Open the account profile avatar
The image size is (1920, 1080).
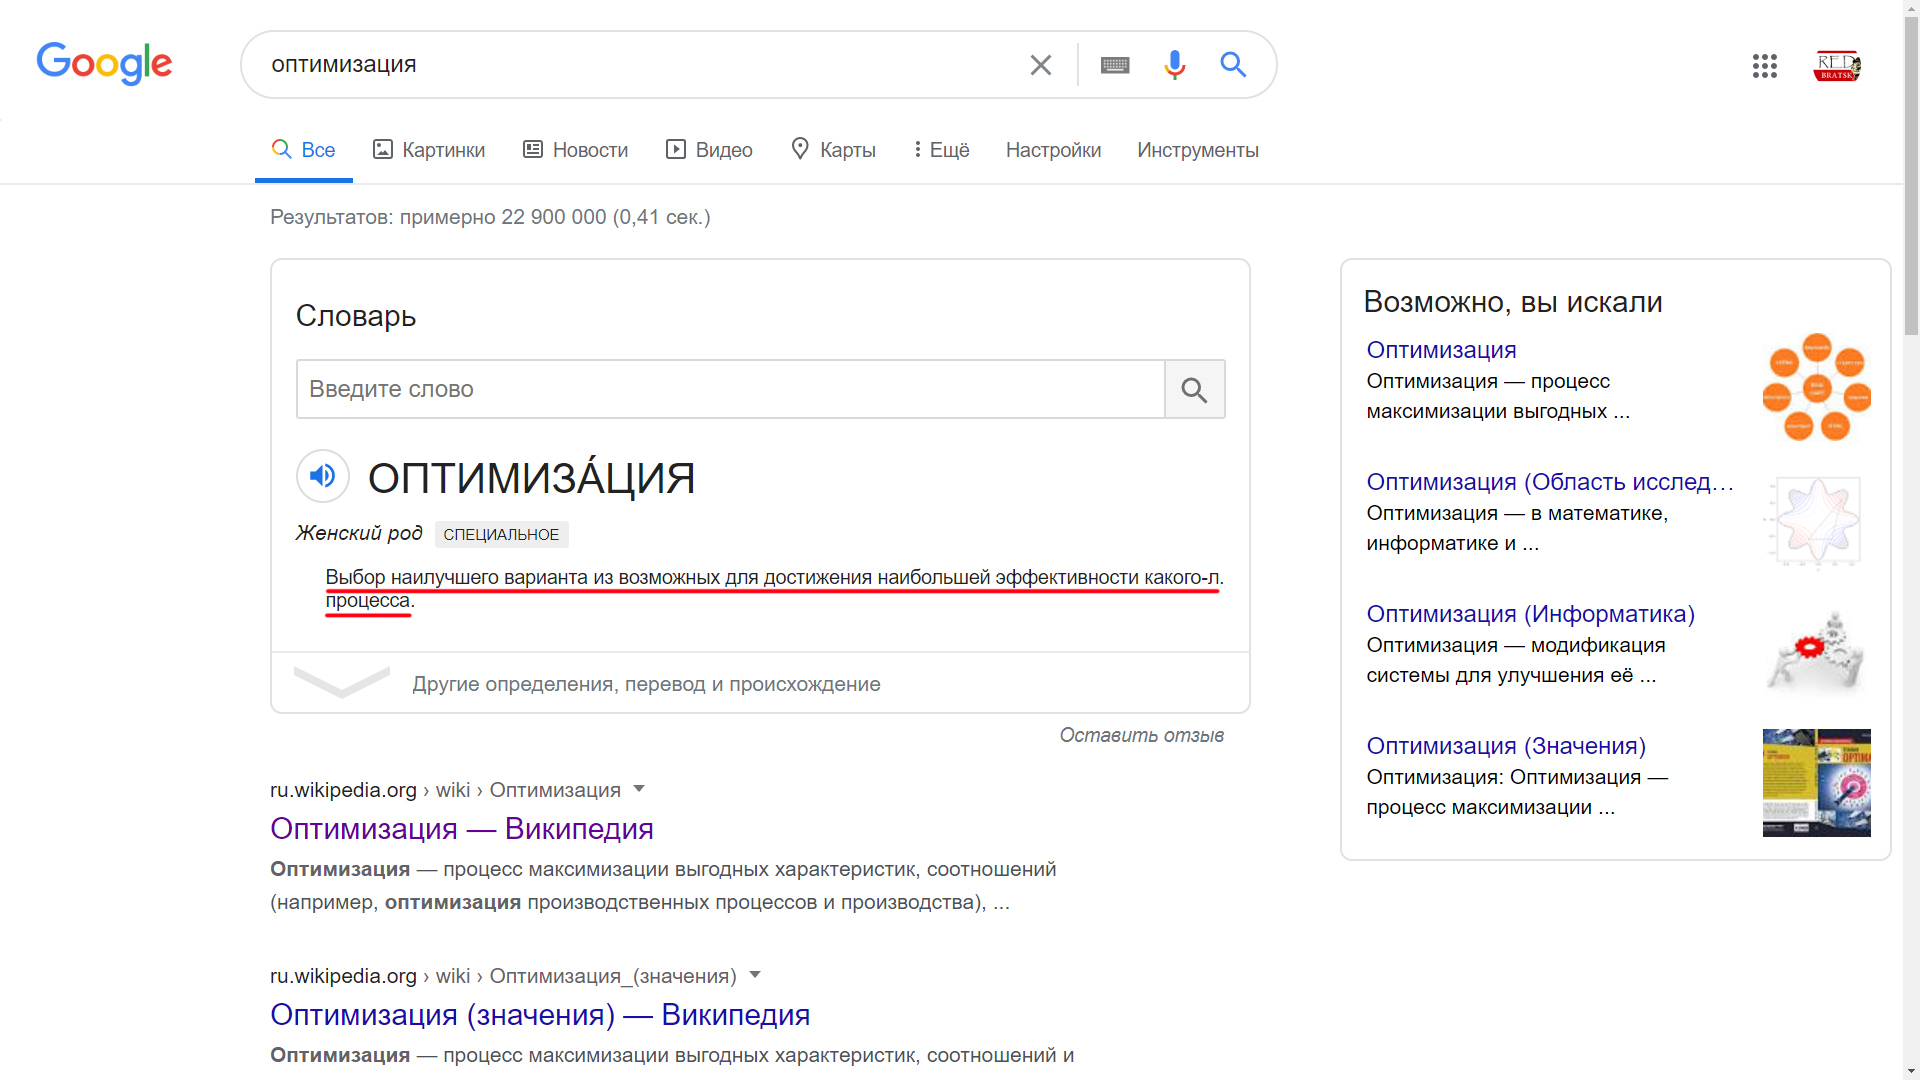tap(1837, 66)
